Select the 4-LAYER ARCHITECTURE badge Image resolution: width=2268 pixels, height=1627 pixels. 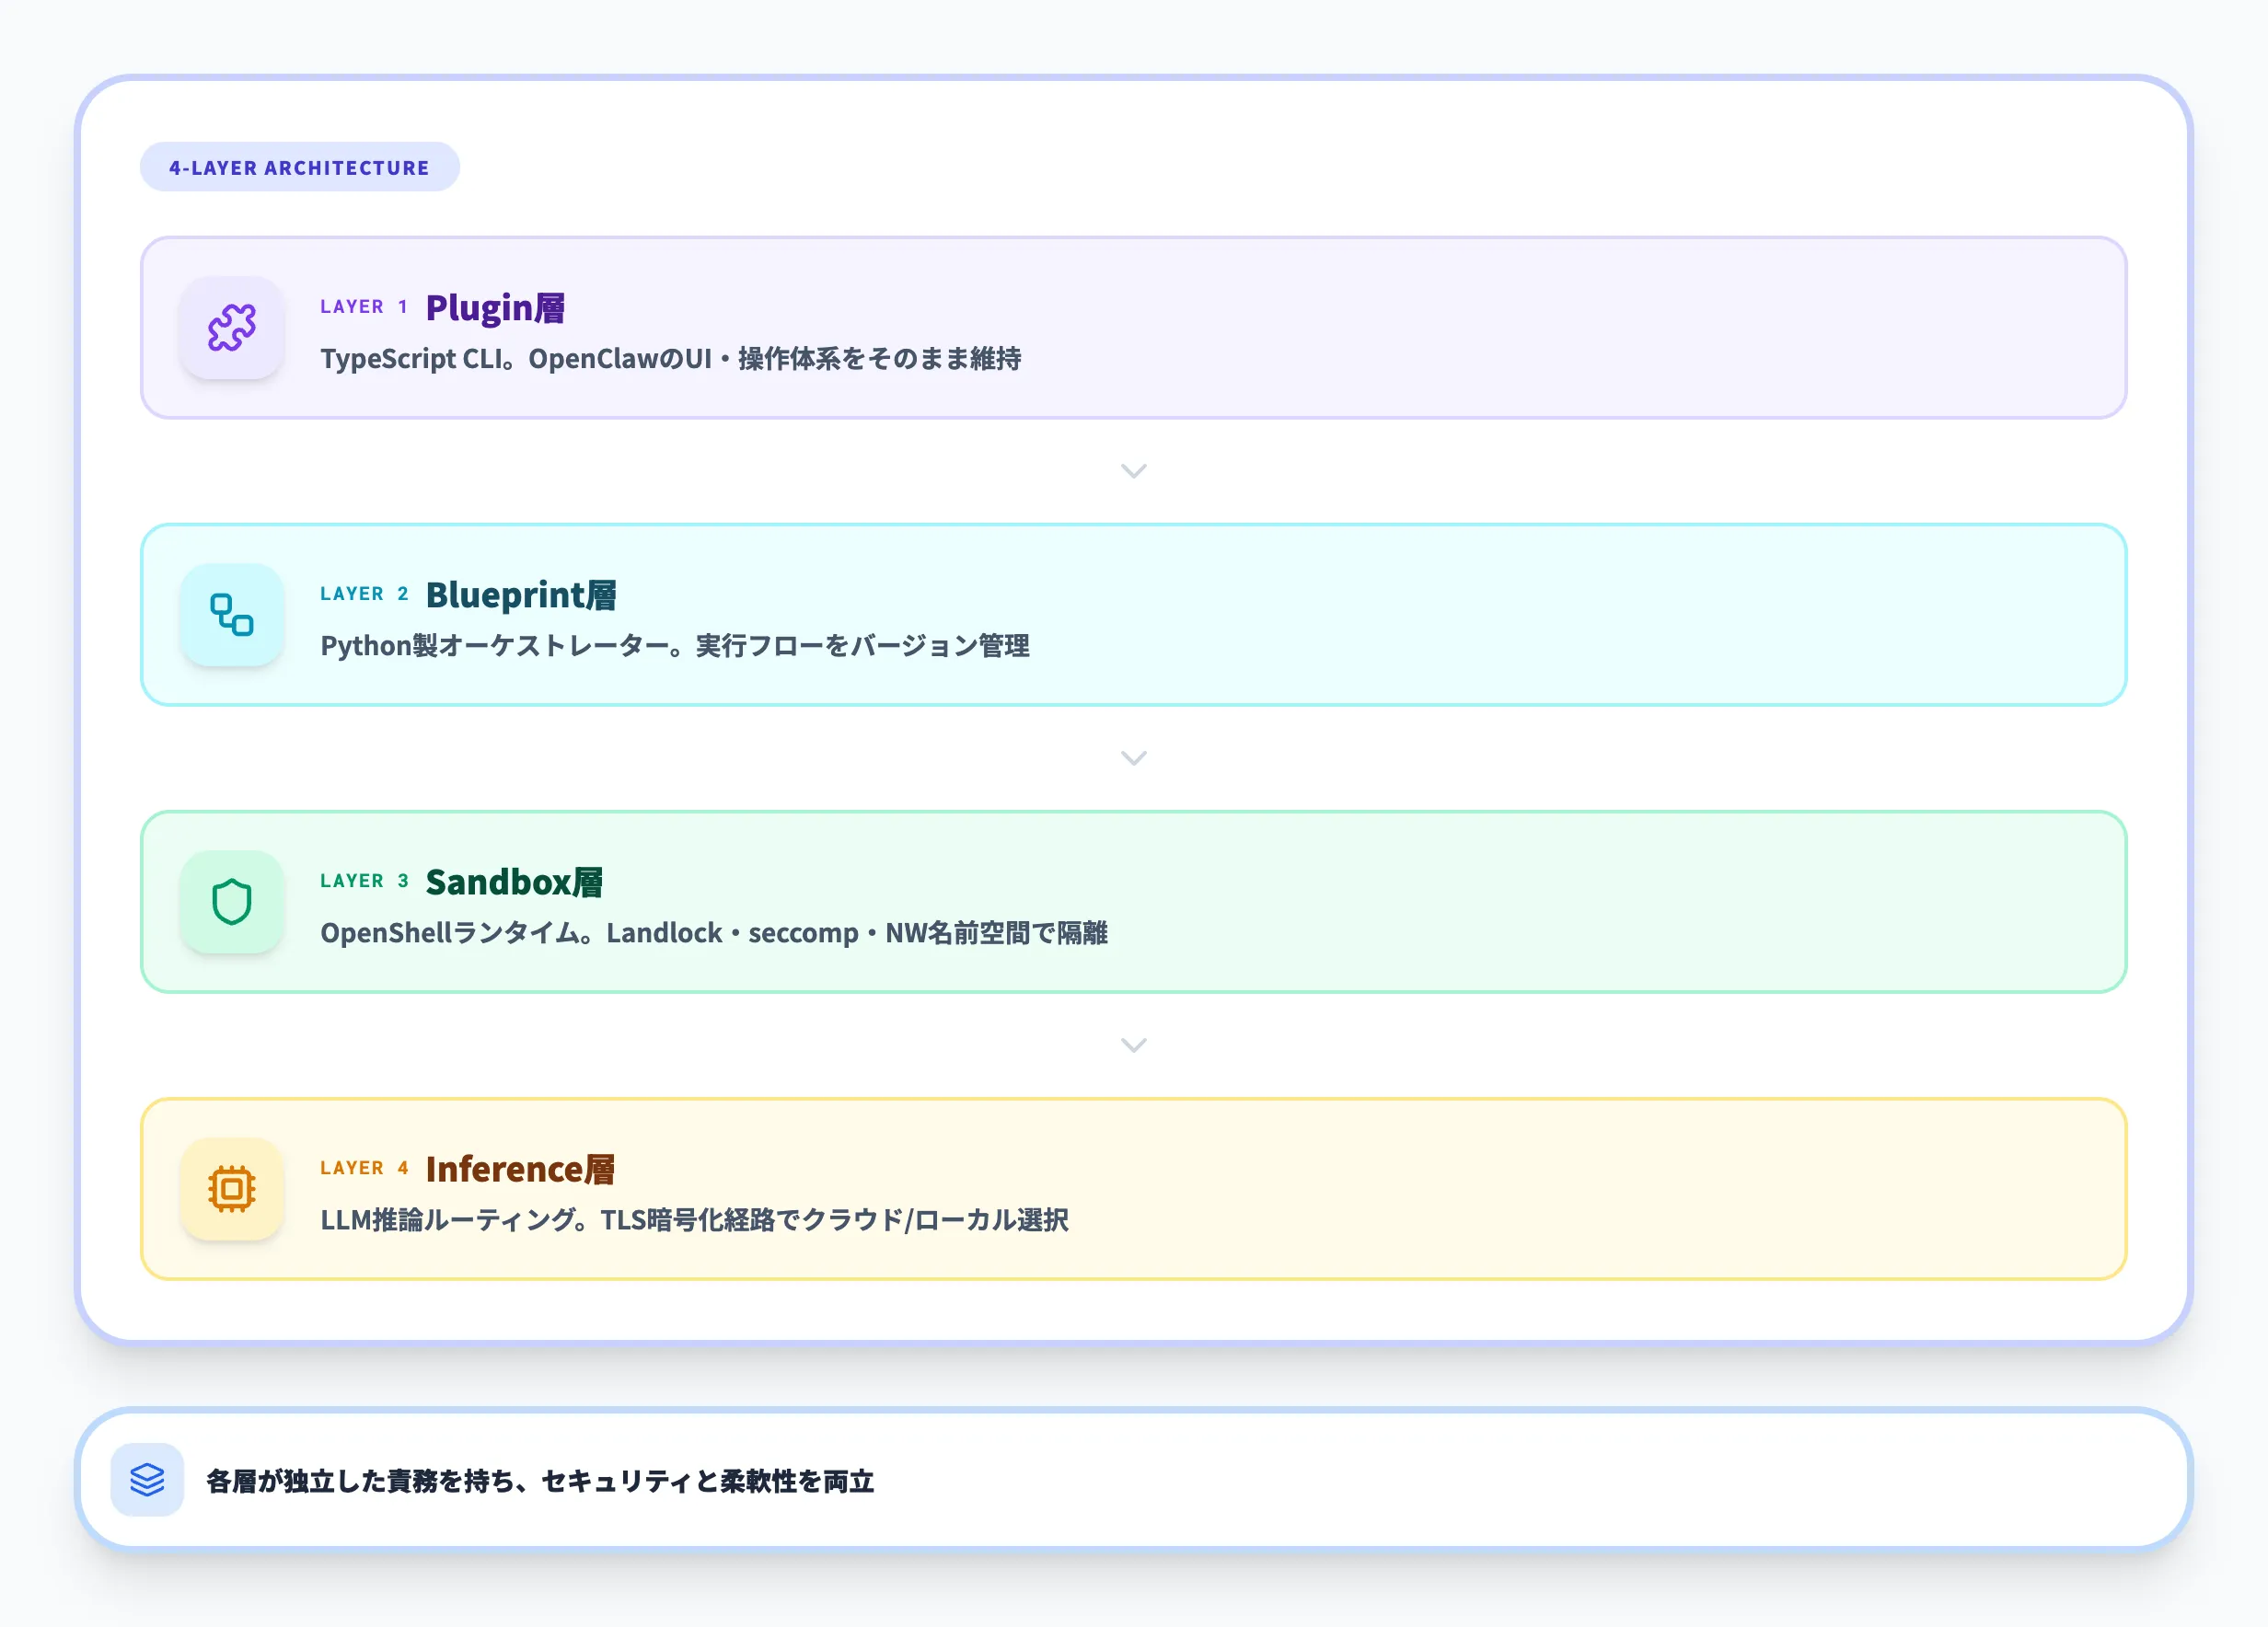click(x=299, y=167)
